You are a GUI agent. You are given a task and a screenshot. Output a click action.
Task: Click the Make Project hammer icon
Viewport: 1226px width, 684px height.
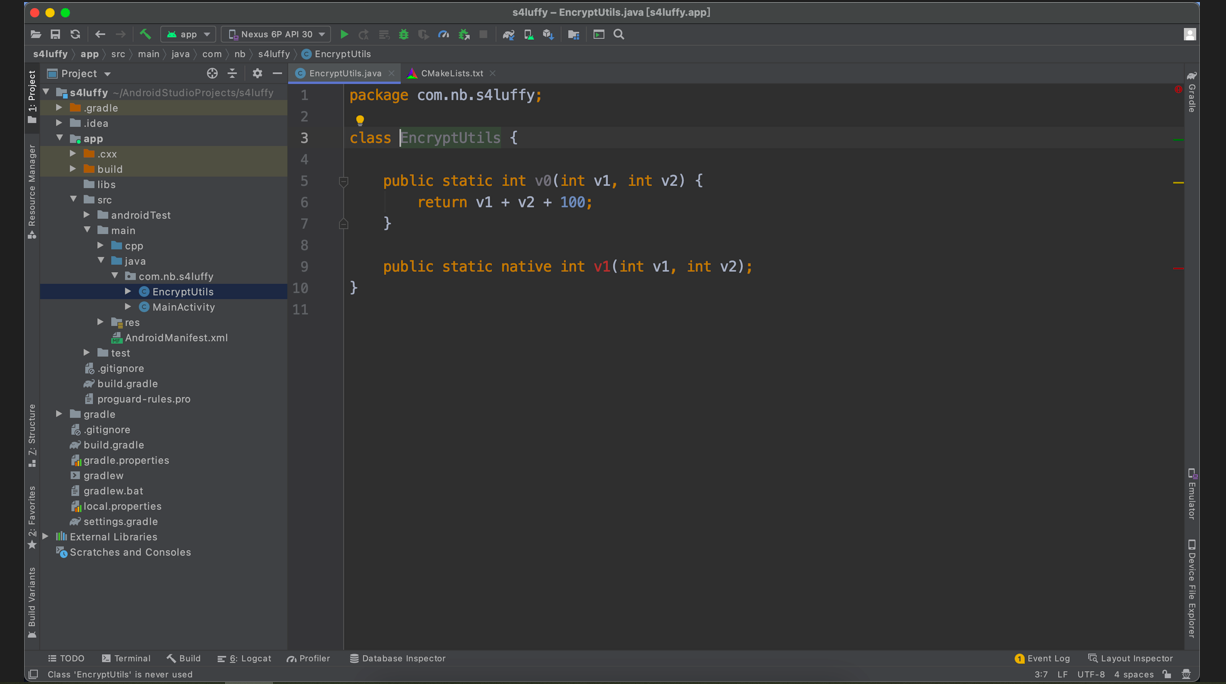pos(145,34)
